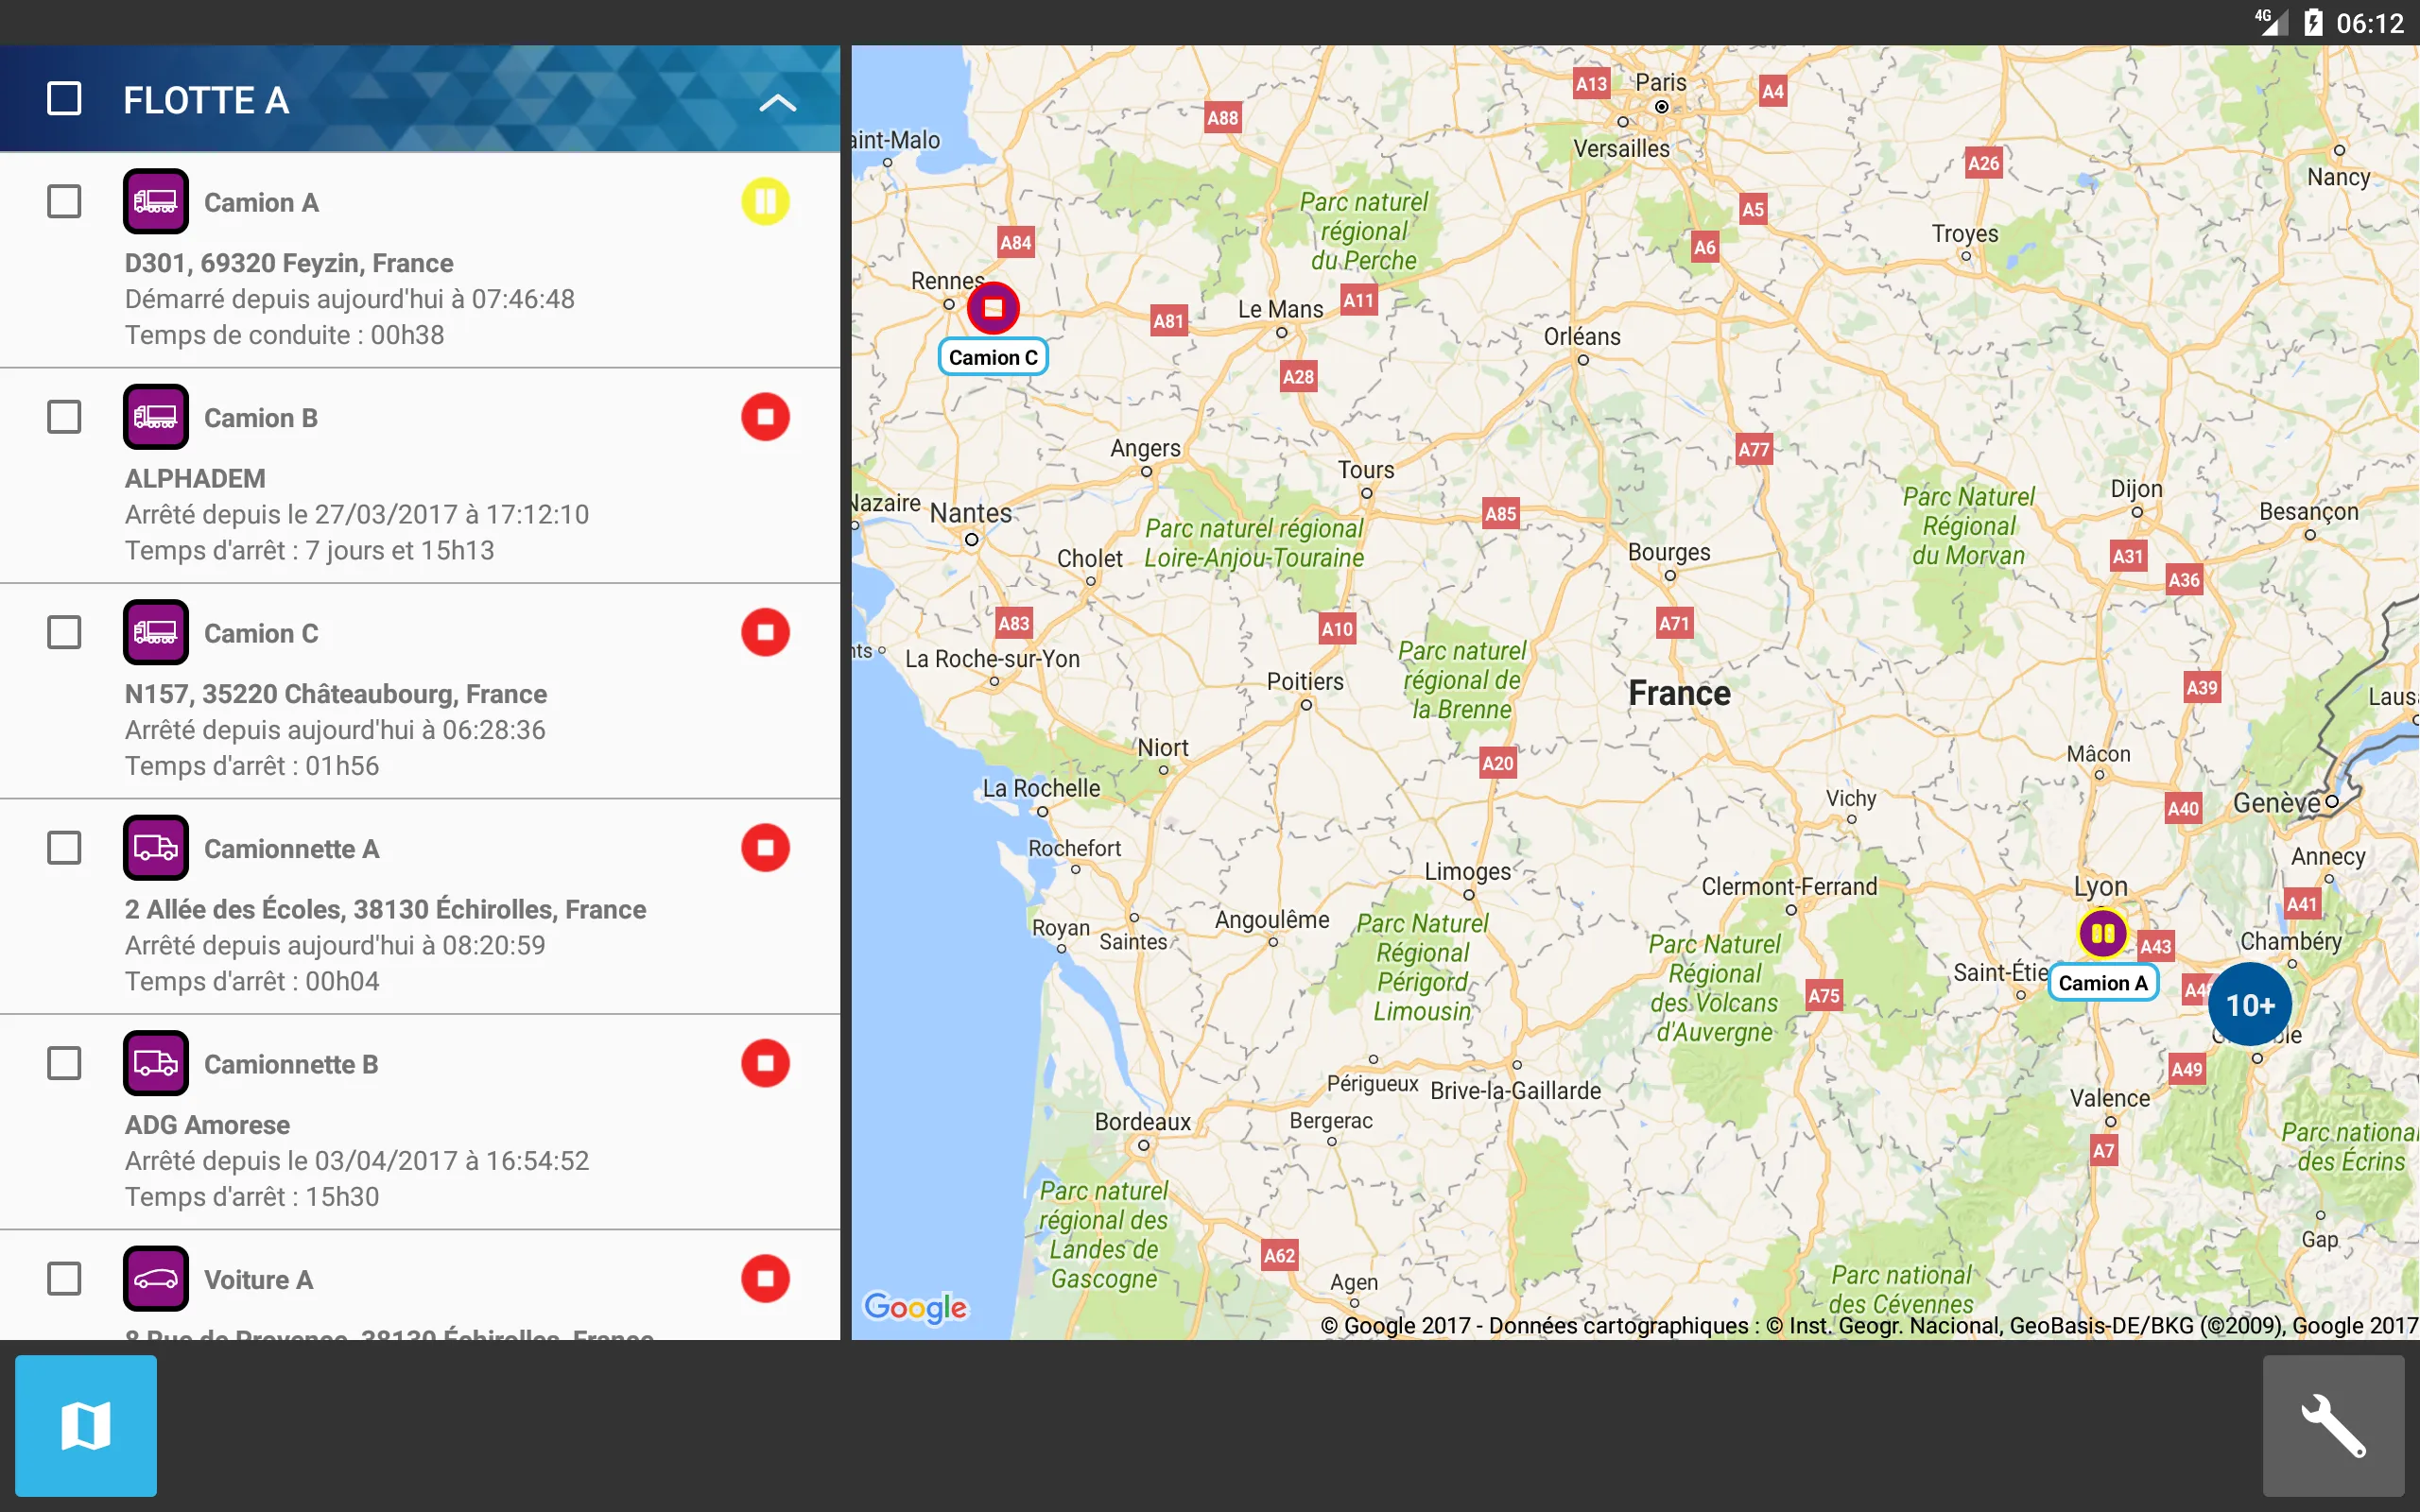2420x1512 pixels.
Task: Select the Camion A truck icon
Action: click(x=155, y=201)
